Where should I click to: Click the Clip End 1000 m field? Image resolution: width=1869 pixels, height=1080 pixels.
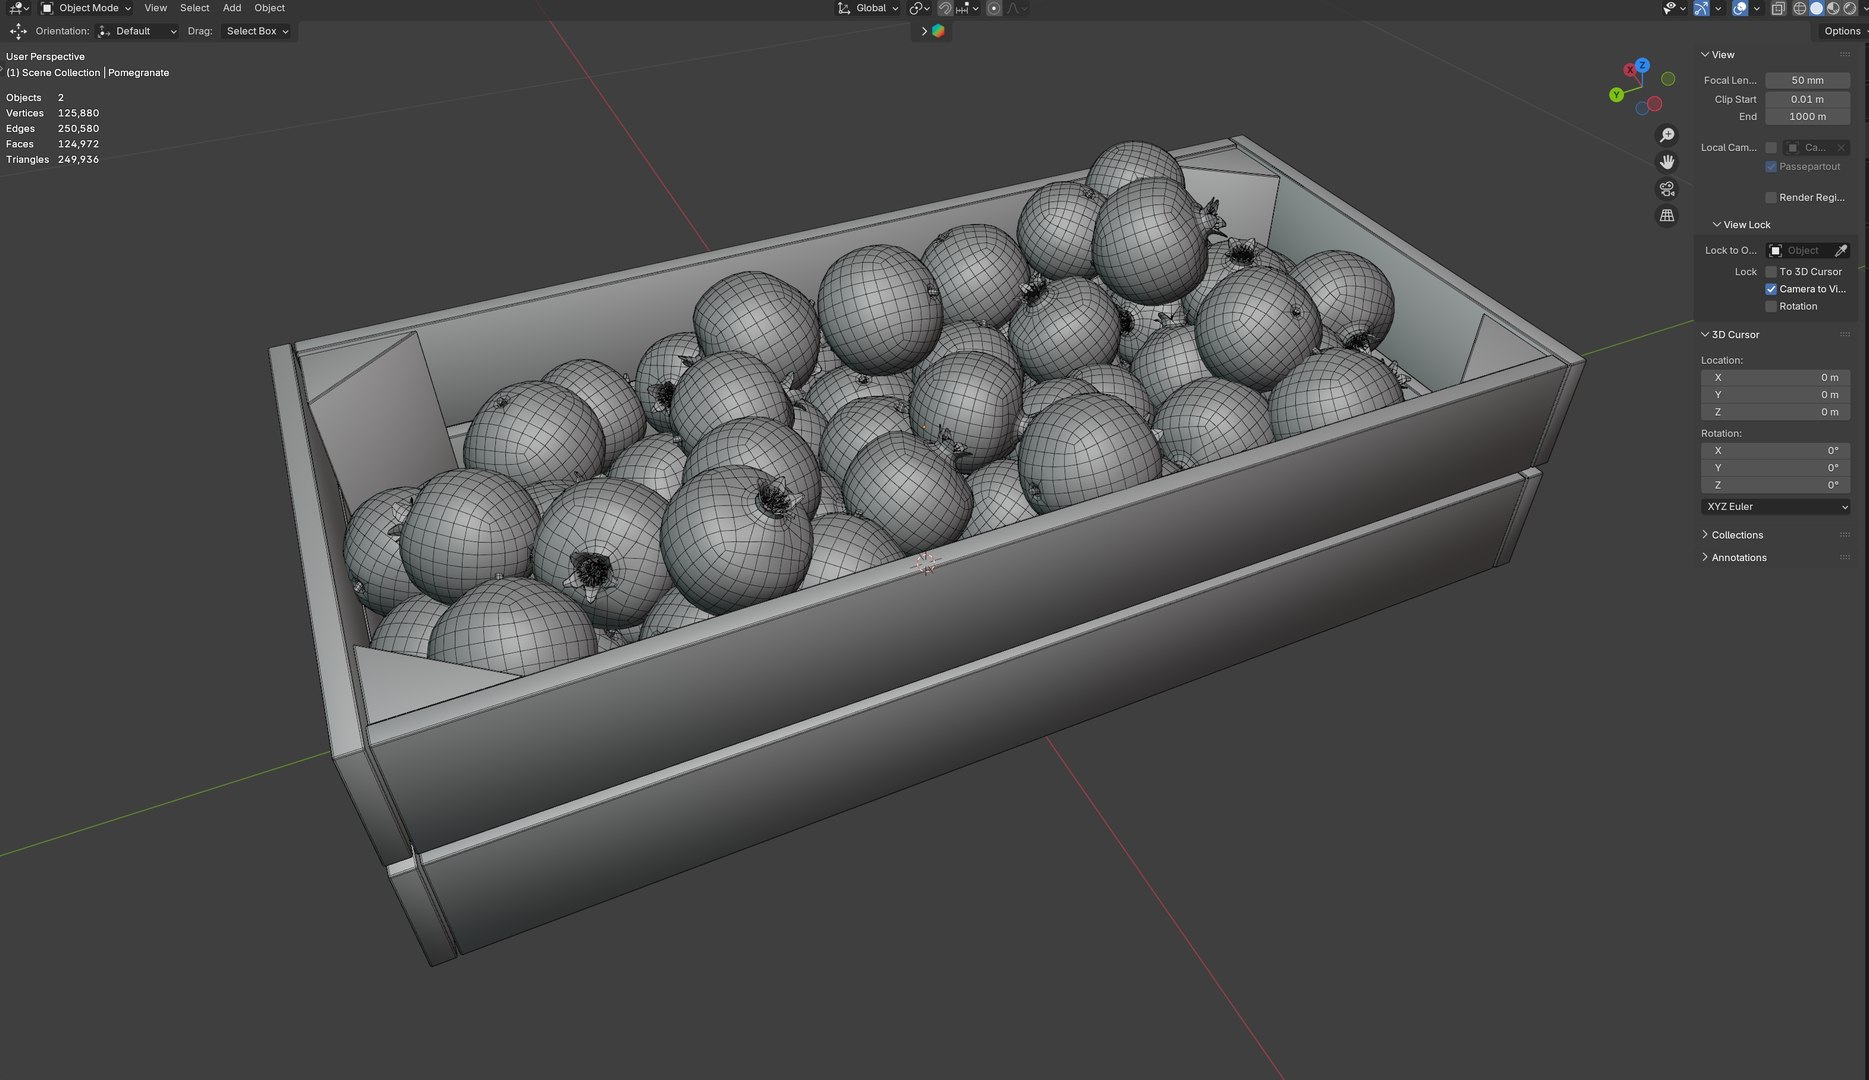click(x=1807, y=117)
